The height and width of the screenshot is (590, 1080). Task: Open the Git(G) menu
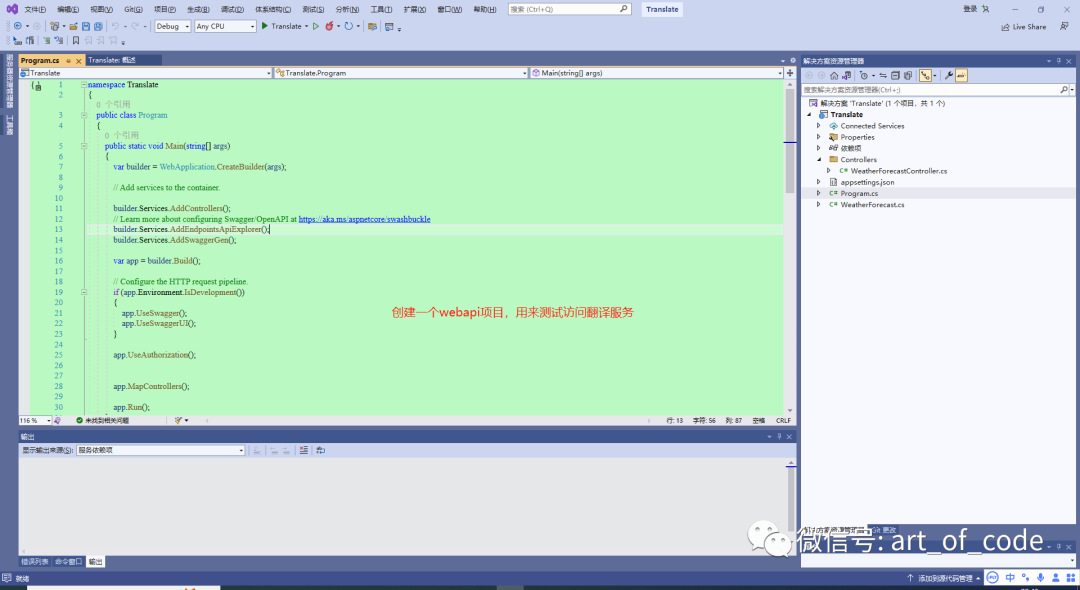tap(134, 10)
